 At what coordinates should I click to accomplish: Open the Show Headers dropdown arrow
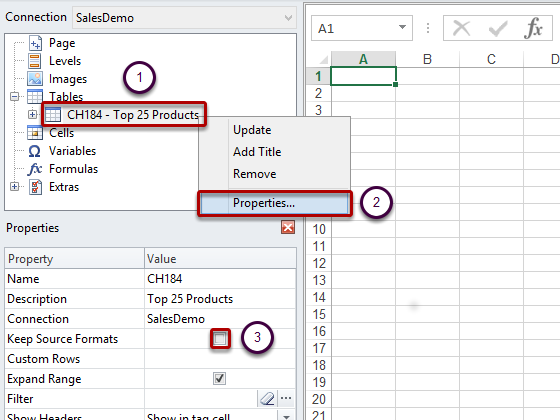(x=286, y=416)
